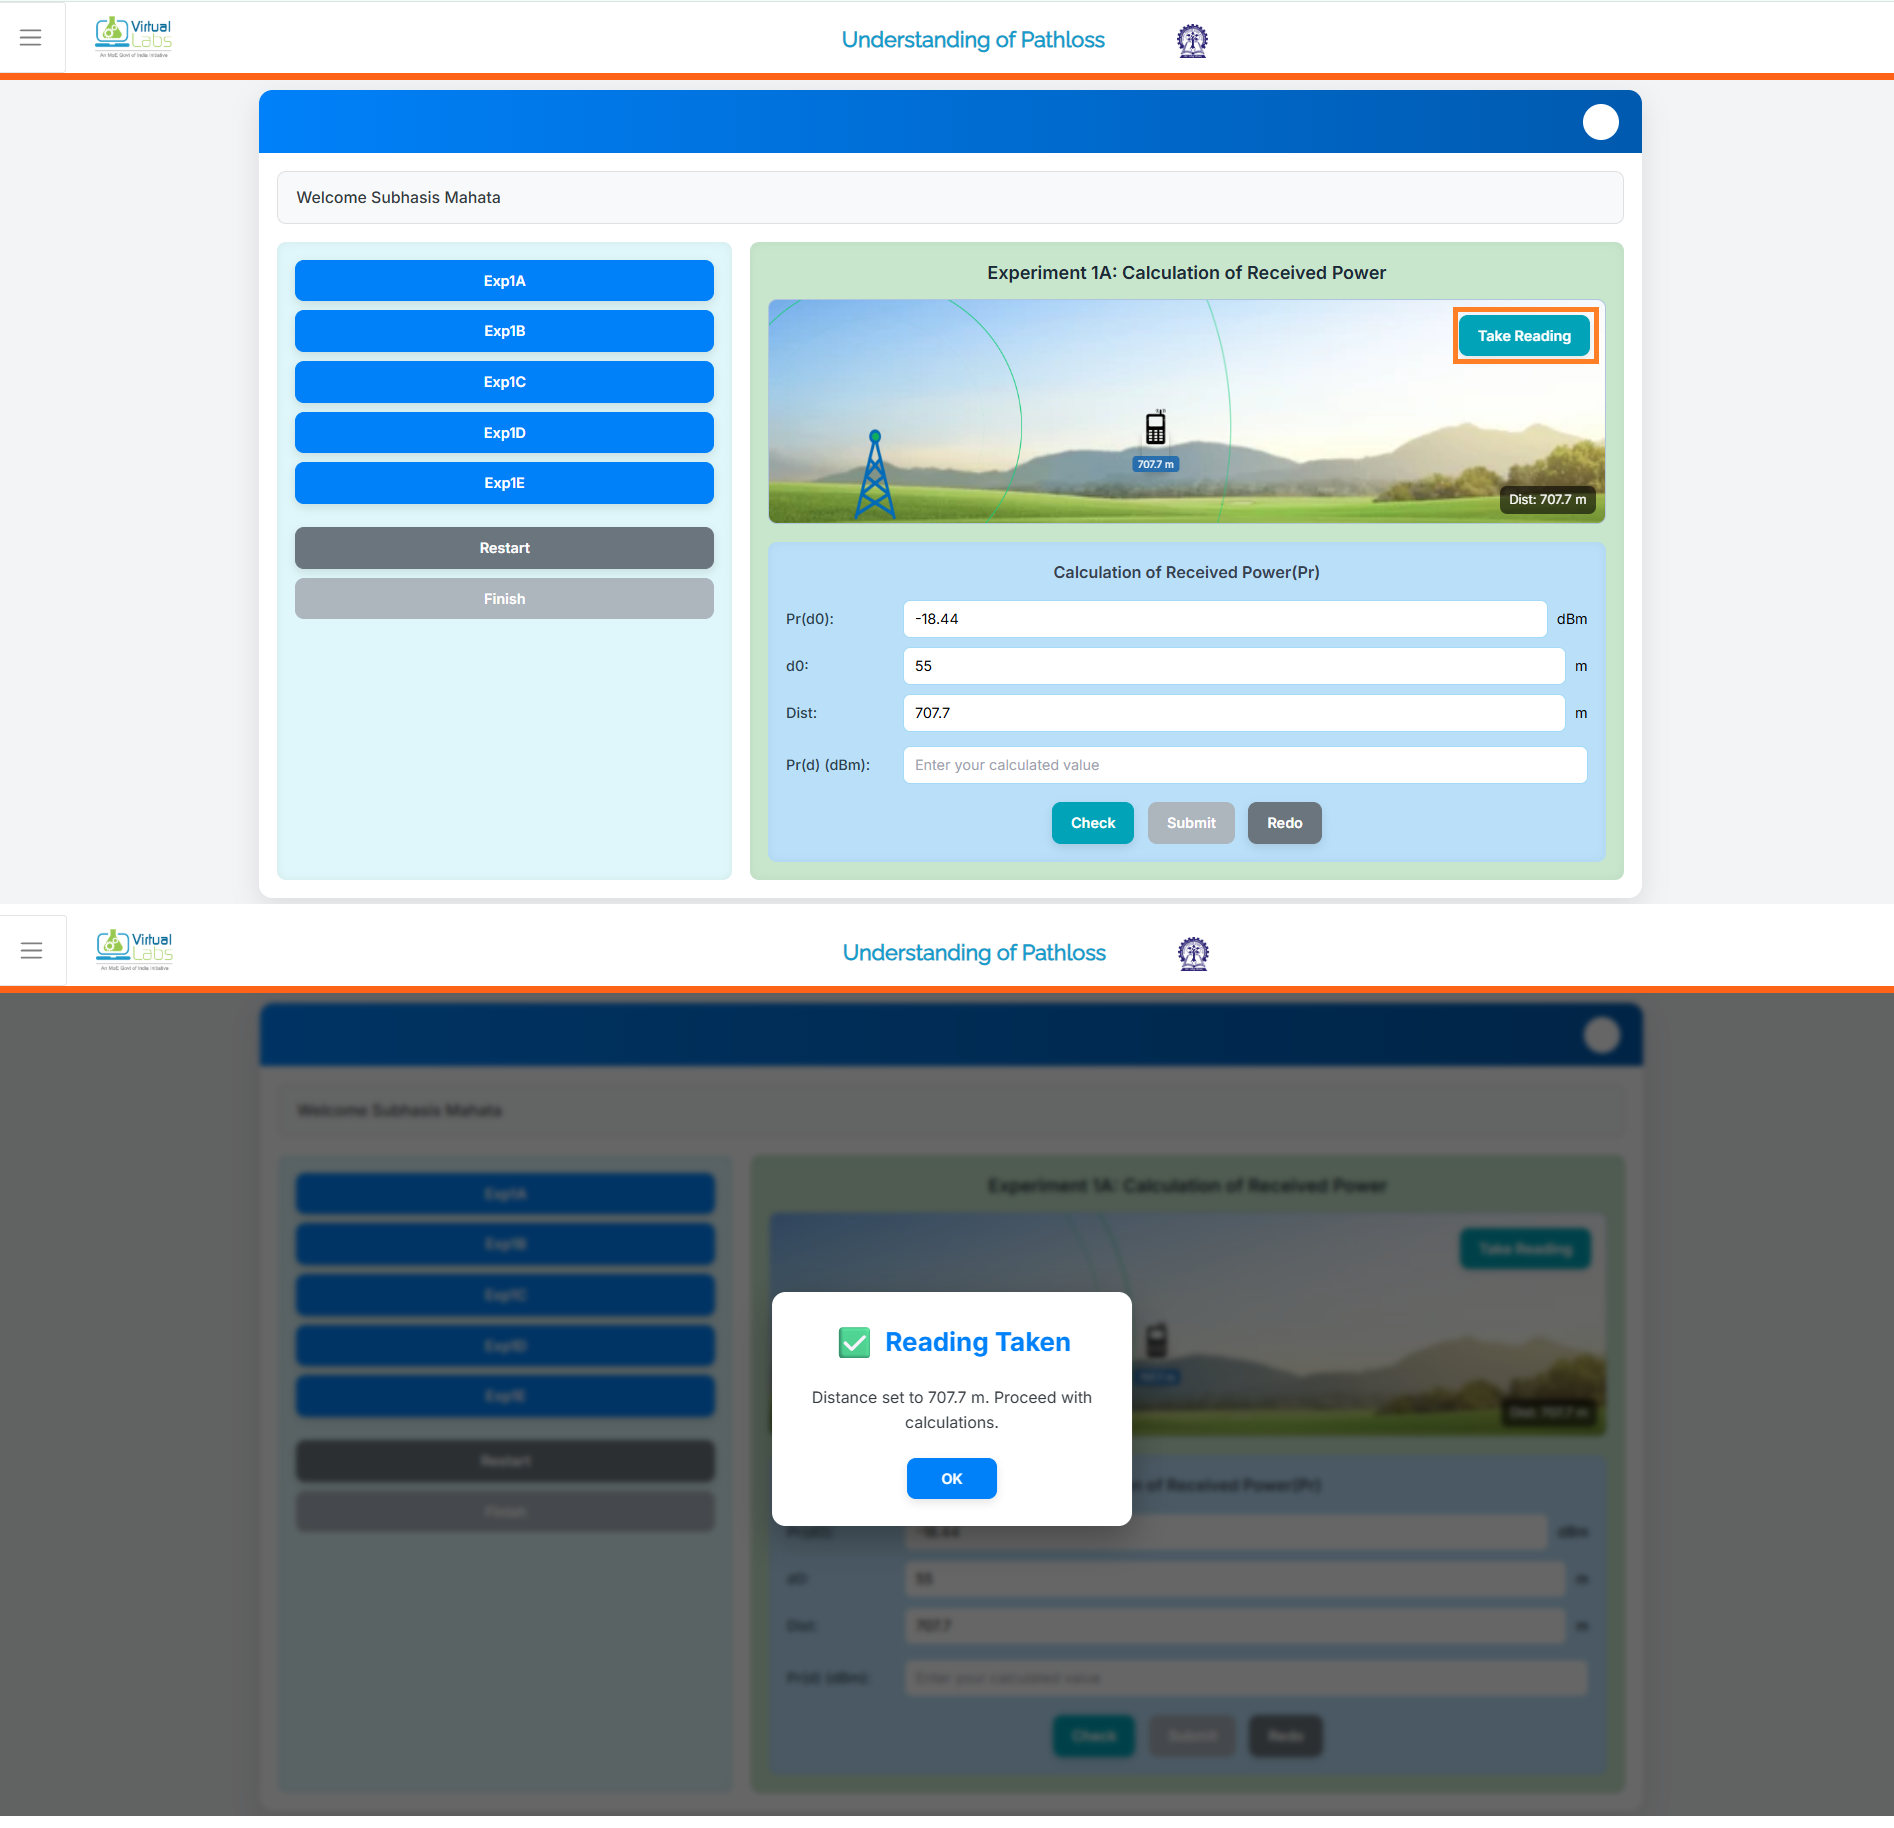
Task: Click the Redo button
Action: point(1284,823)
